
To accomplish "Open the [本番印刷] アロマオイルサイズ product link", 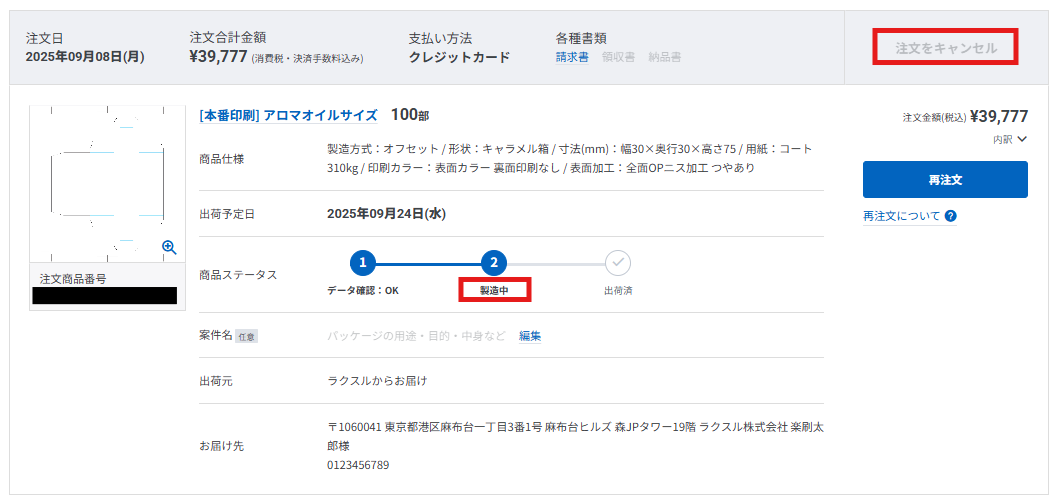I will [288, 115].
